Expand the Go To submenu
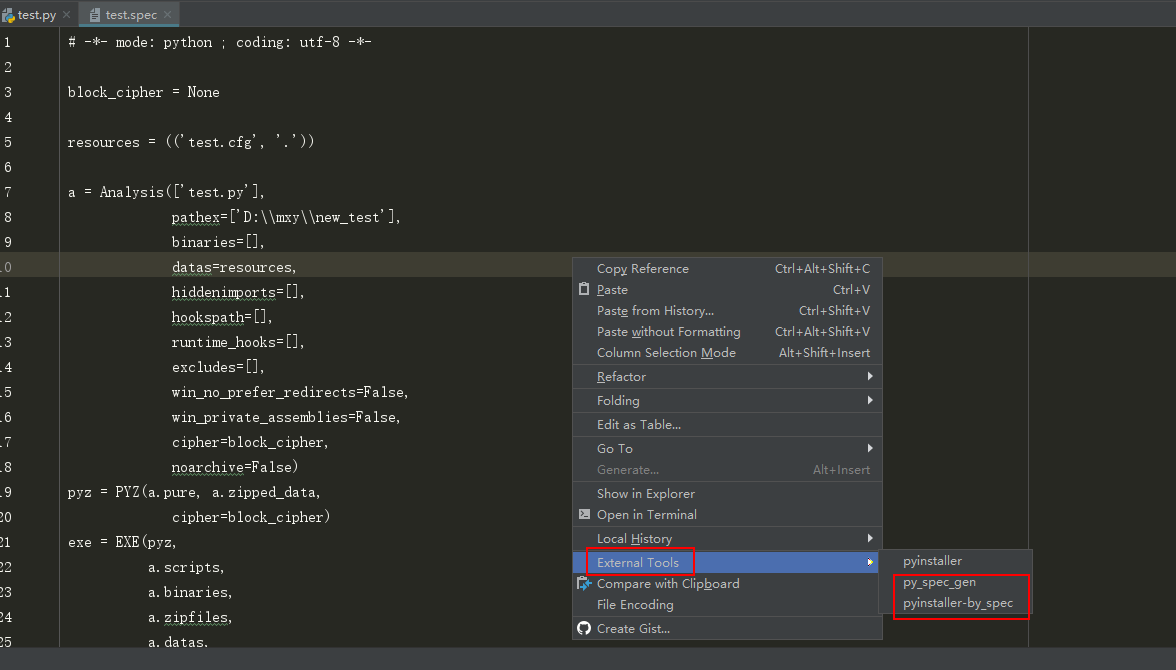1176x670 pixels. (x=614, y=448)
